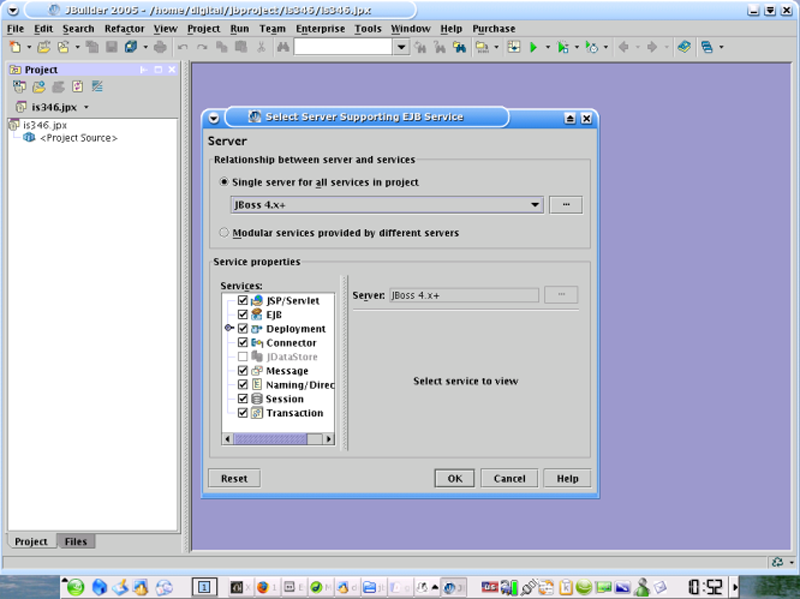
Task: Open the toolbar search field dropdown arrow
Action: [401, 47]
